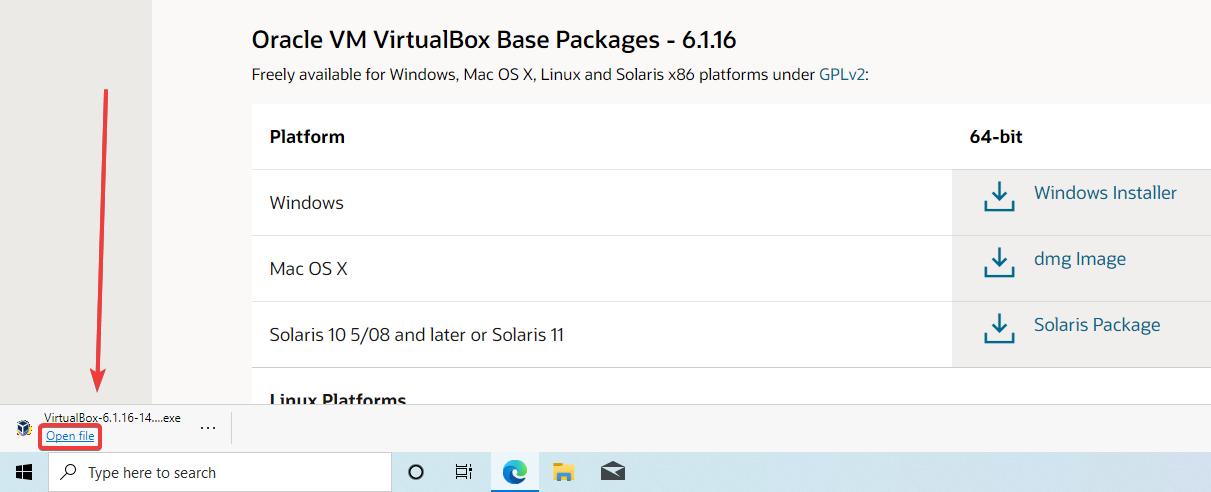The width and height of the screenshot is (1211, 492).
Task: Download the Windows Installer link
Action: [x=1105, y=193]
